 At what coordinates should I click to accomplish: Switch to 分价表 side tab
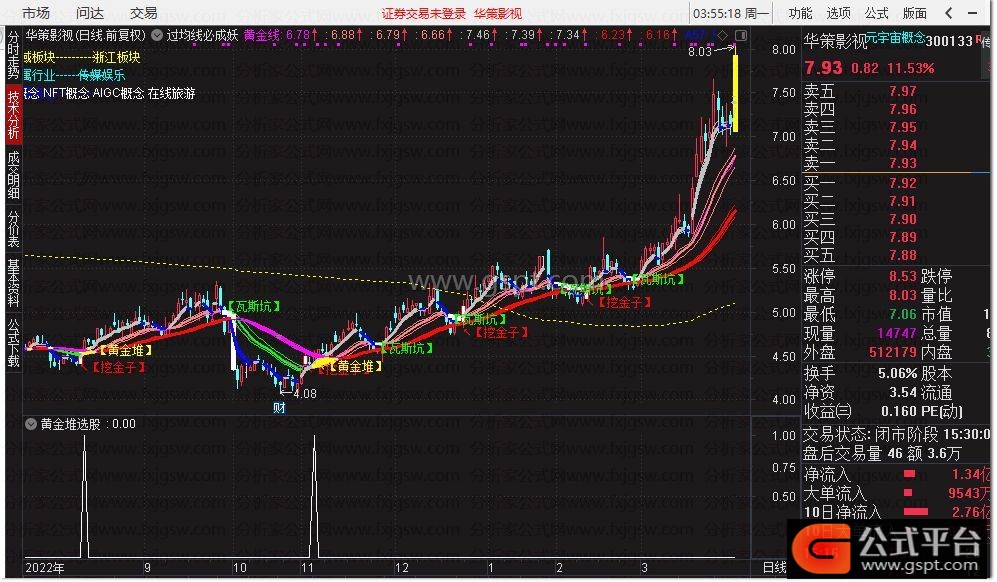13,229
